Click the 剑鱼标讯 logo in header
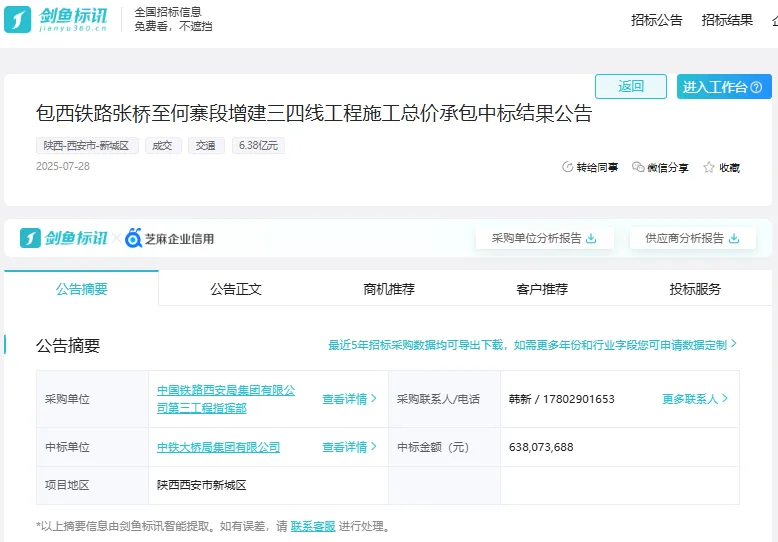 pos(62,19)
